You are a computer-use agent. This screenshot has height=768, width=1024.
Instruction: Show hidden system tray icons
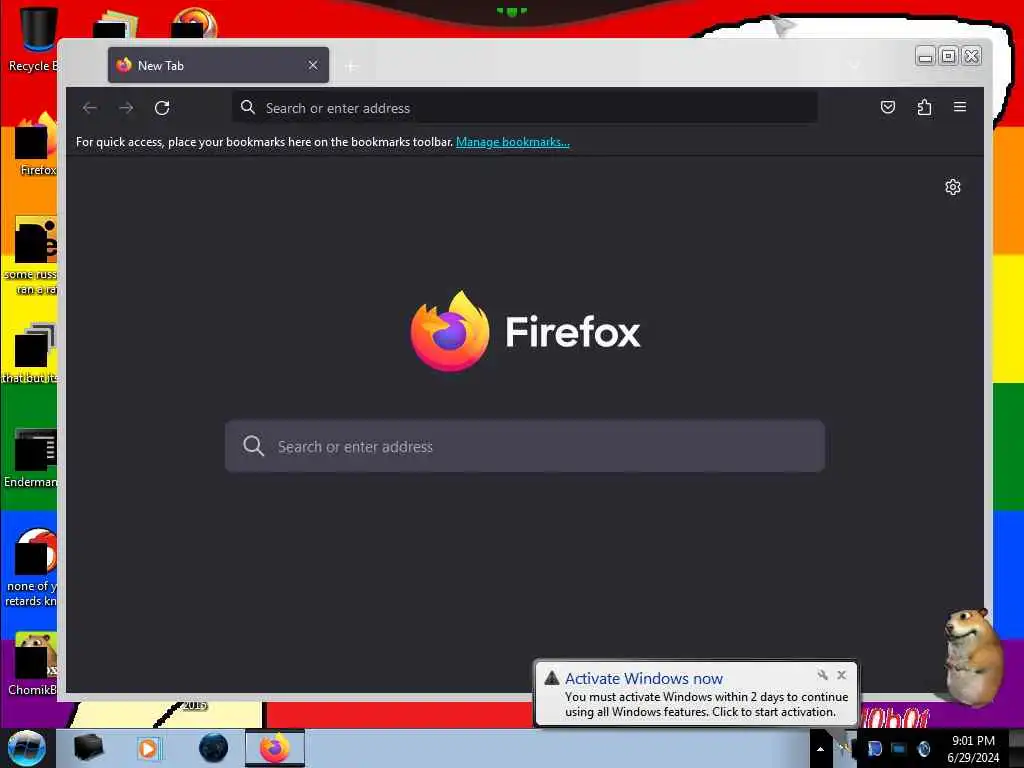pyautogui.click(x=820, y=749)
